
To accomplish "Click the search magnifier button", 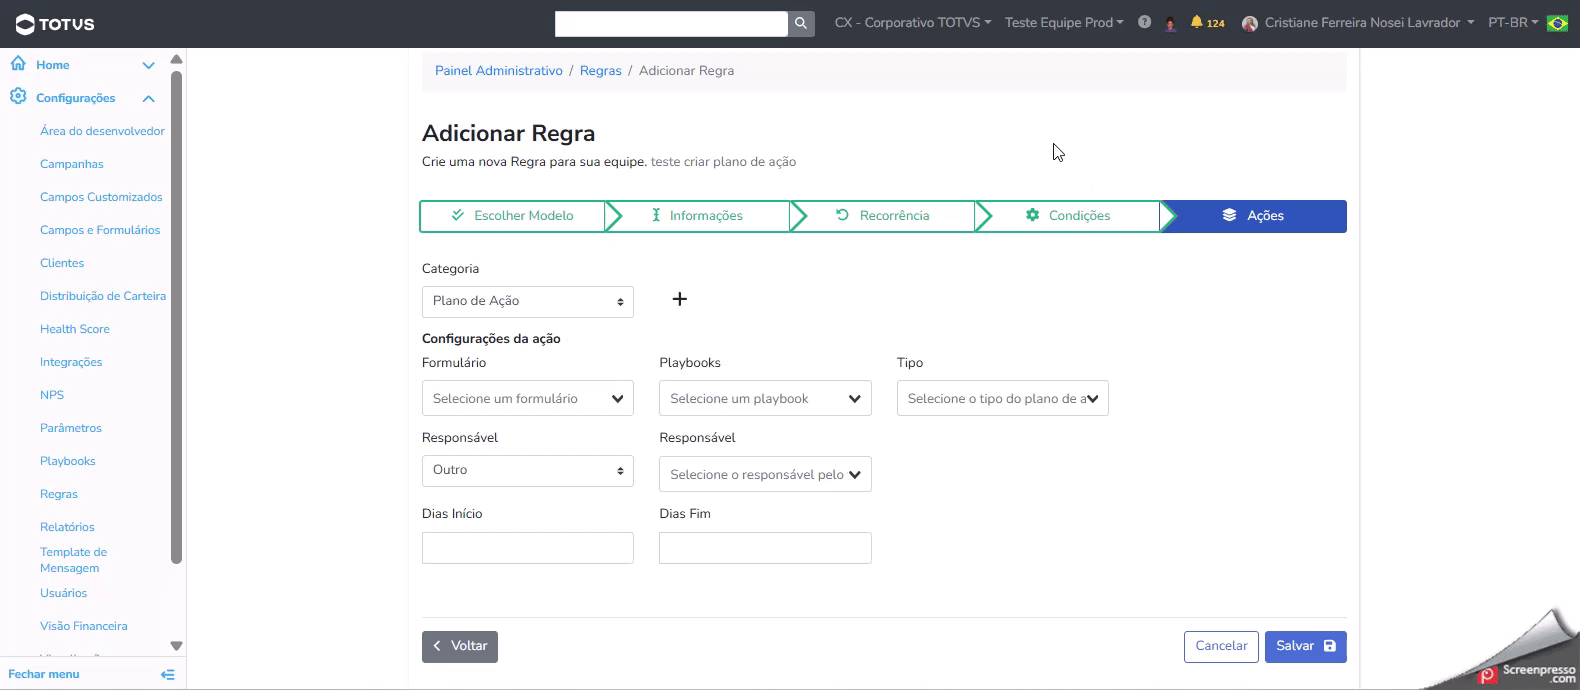I will click(x=801, y=23).
